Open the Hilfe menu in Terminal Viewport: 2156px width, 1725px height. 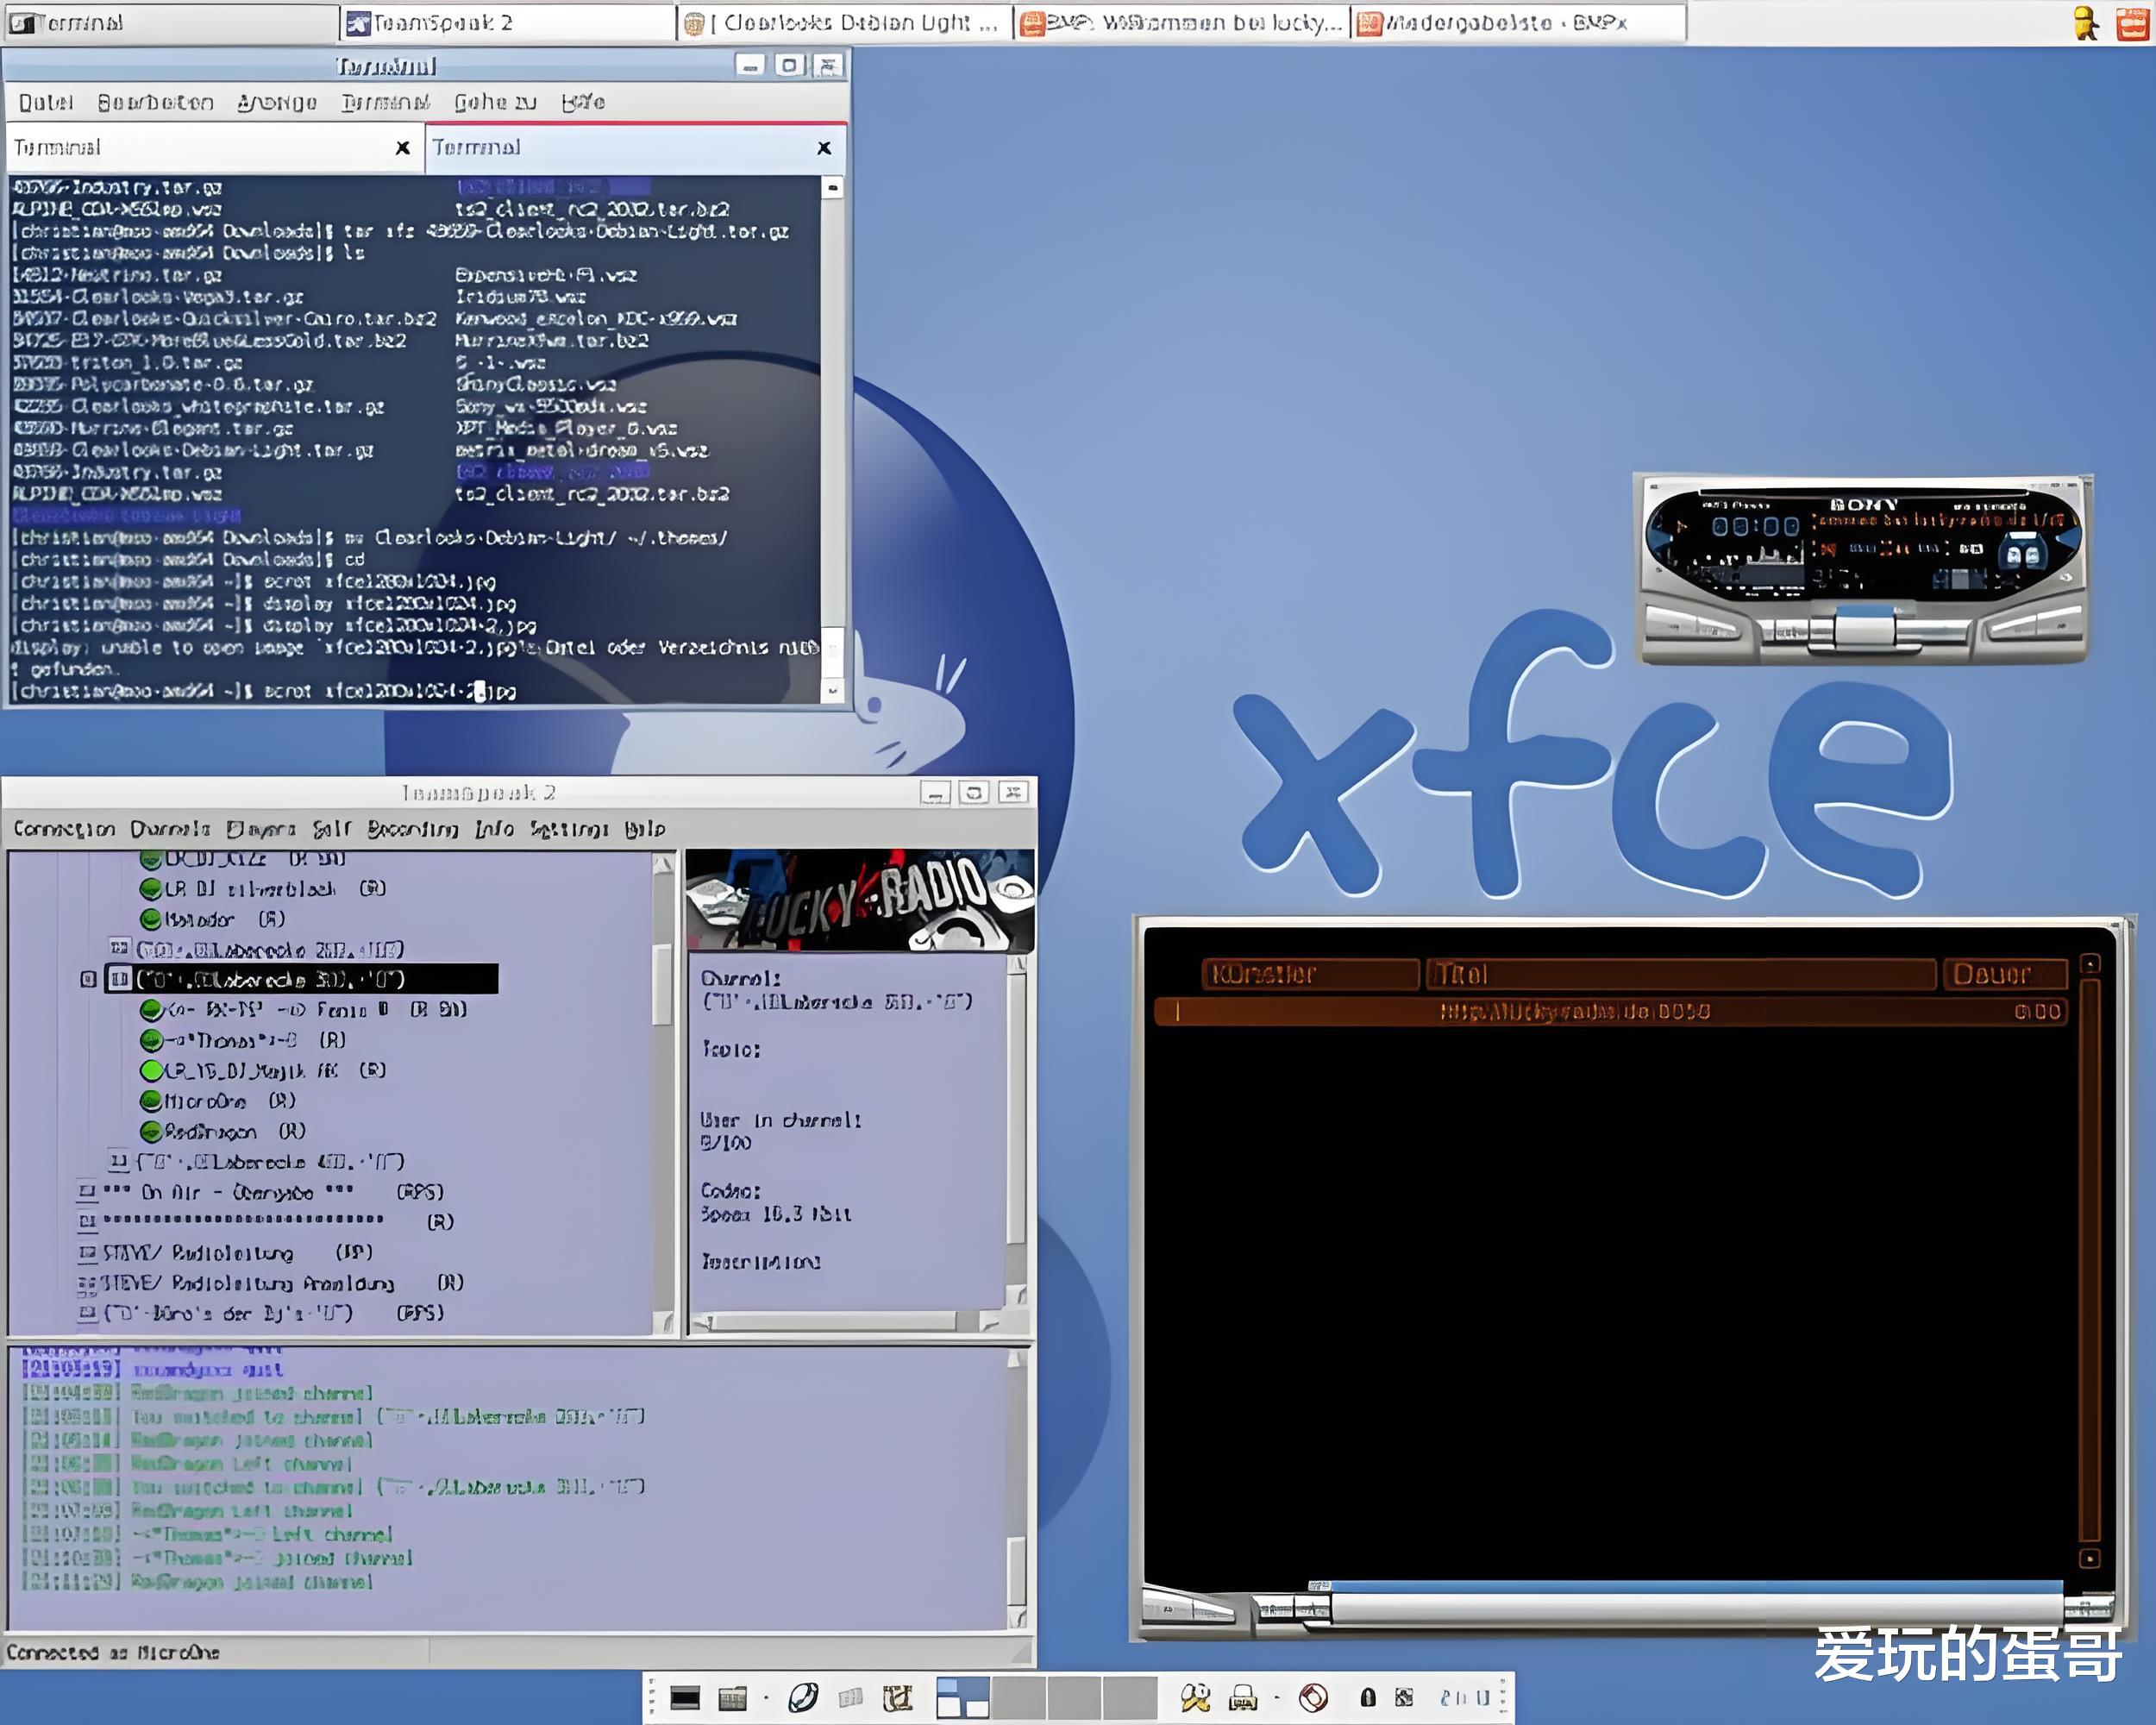[x=583, y=102]
